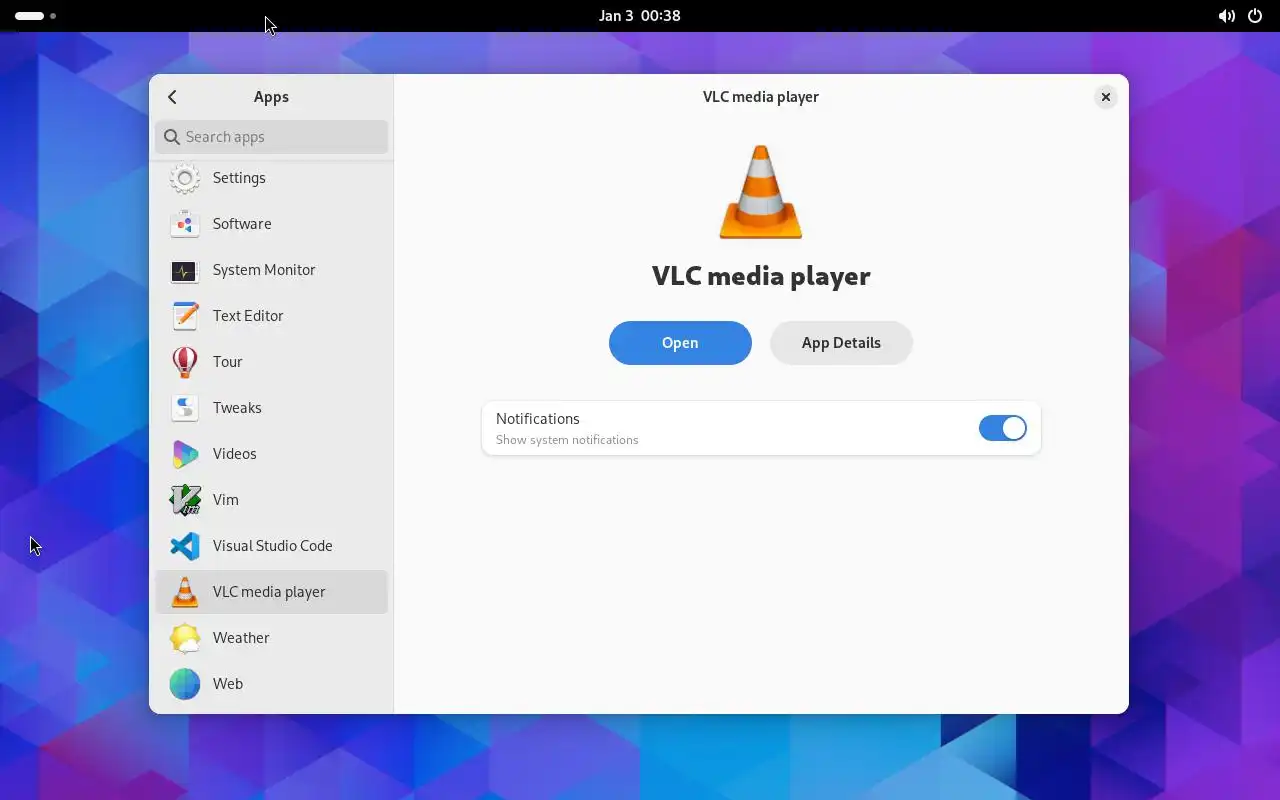Click the bold VLC media player heading

tap(761, 276)
